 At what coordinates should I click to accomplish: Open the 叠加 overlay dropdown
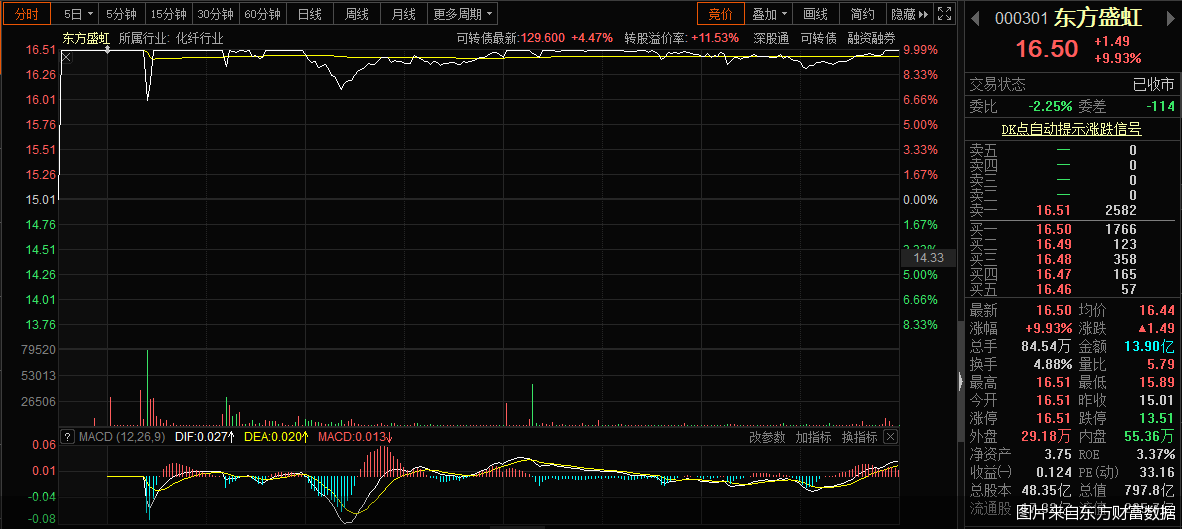[x=770, y=14]
